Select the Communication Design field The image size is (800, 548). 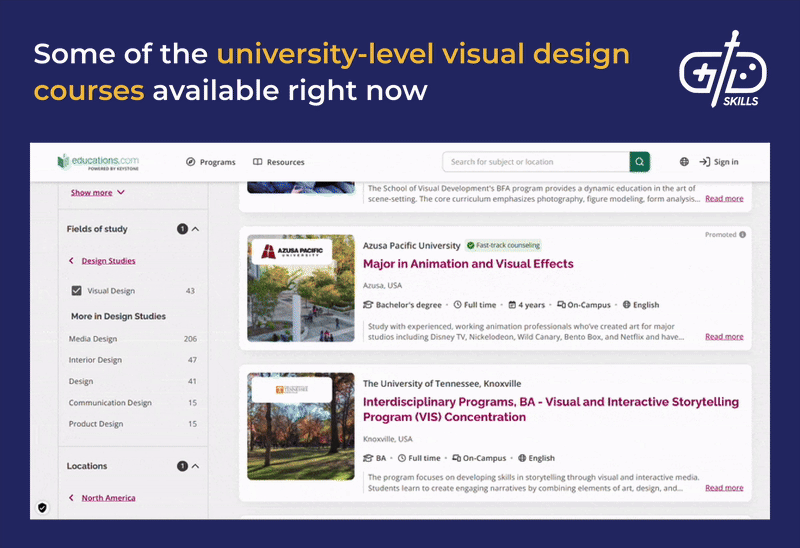tap(133, 403)
